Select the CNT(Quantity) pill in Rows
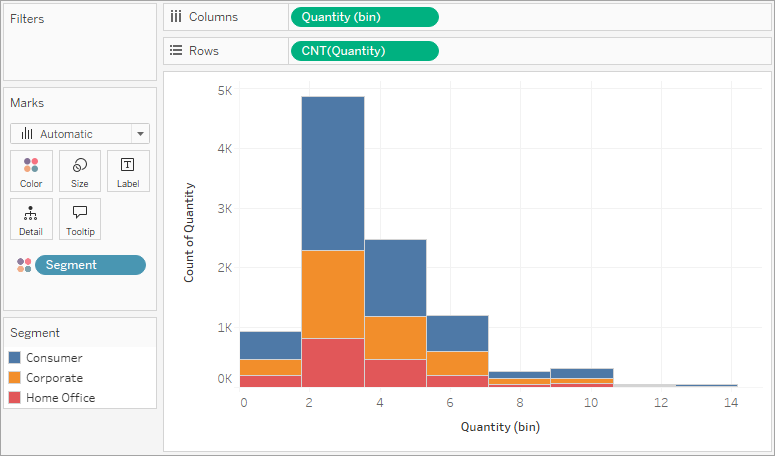This screenshot has width=775, height=456. (365, 51)
